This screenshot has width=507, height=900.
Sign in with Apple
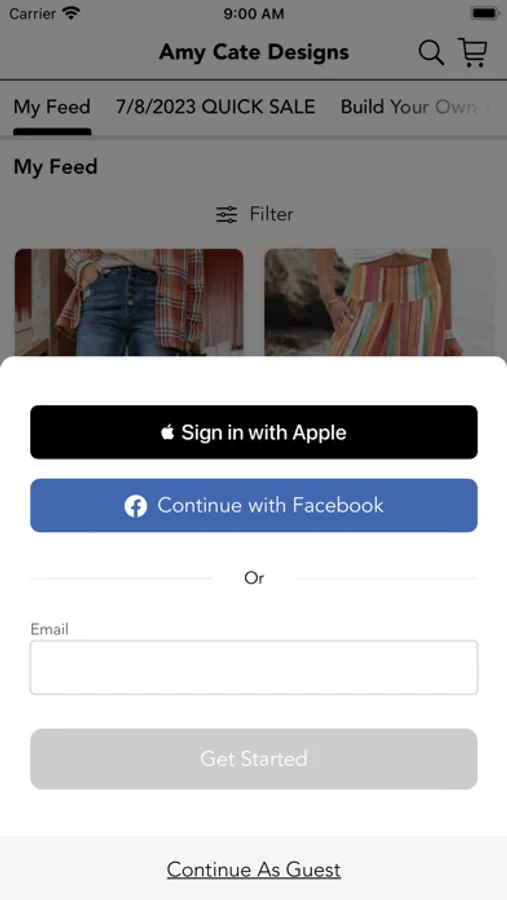(254, 432)
